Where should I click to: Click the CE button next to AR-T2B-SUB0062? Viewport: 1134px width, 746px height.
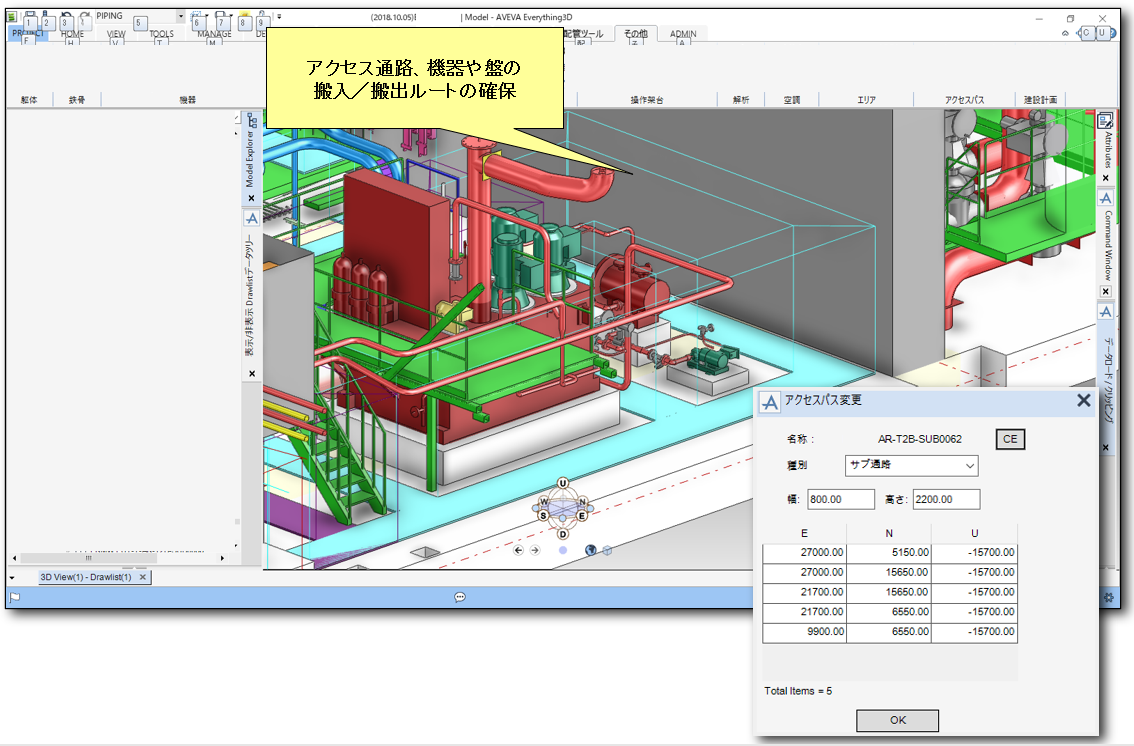(1009, 438)
